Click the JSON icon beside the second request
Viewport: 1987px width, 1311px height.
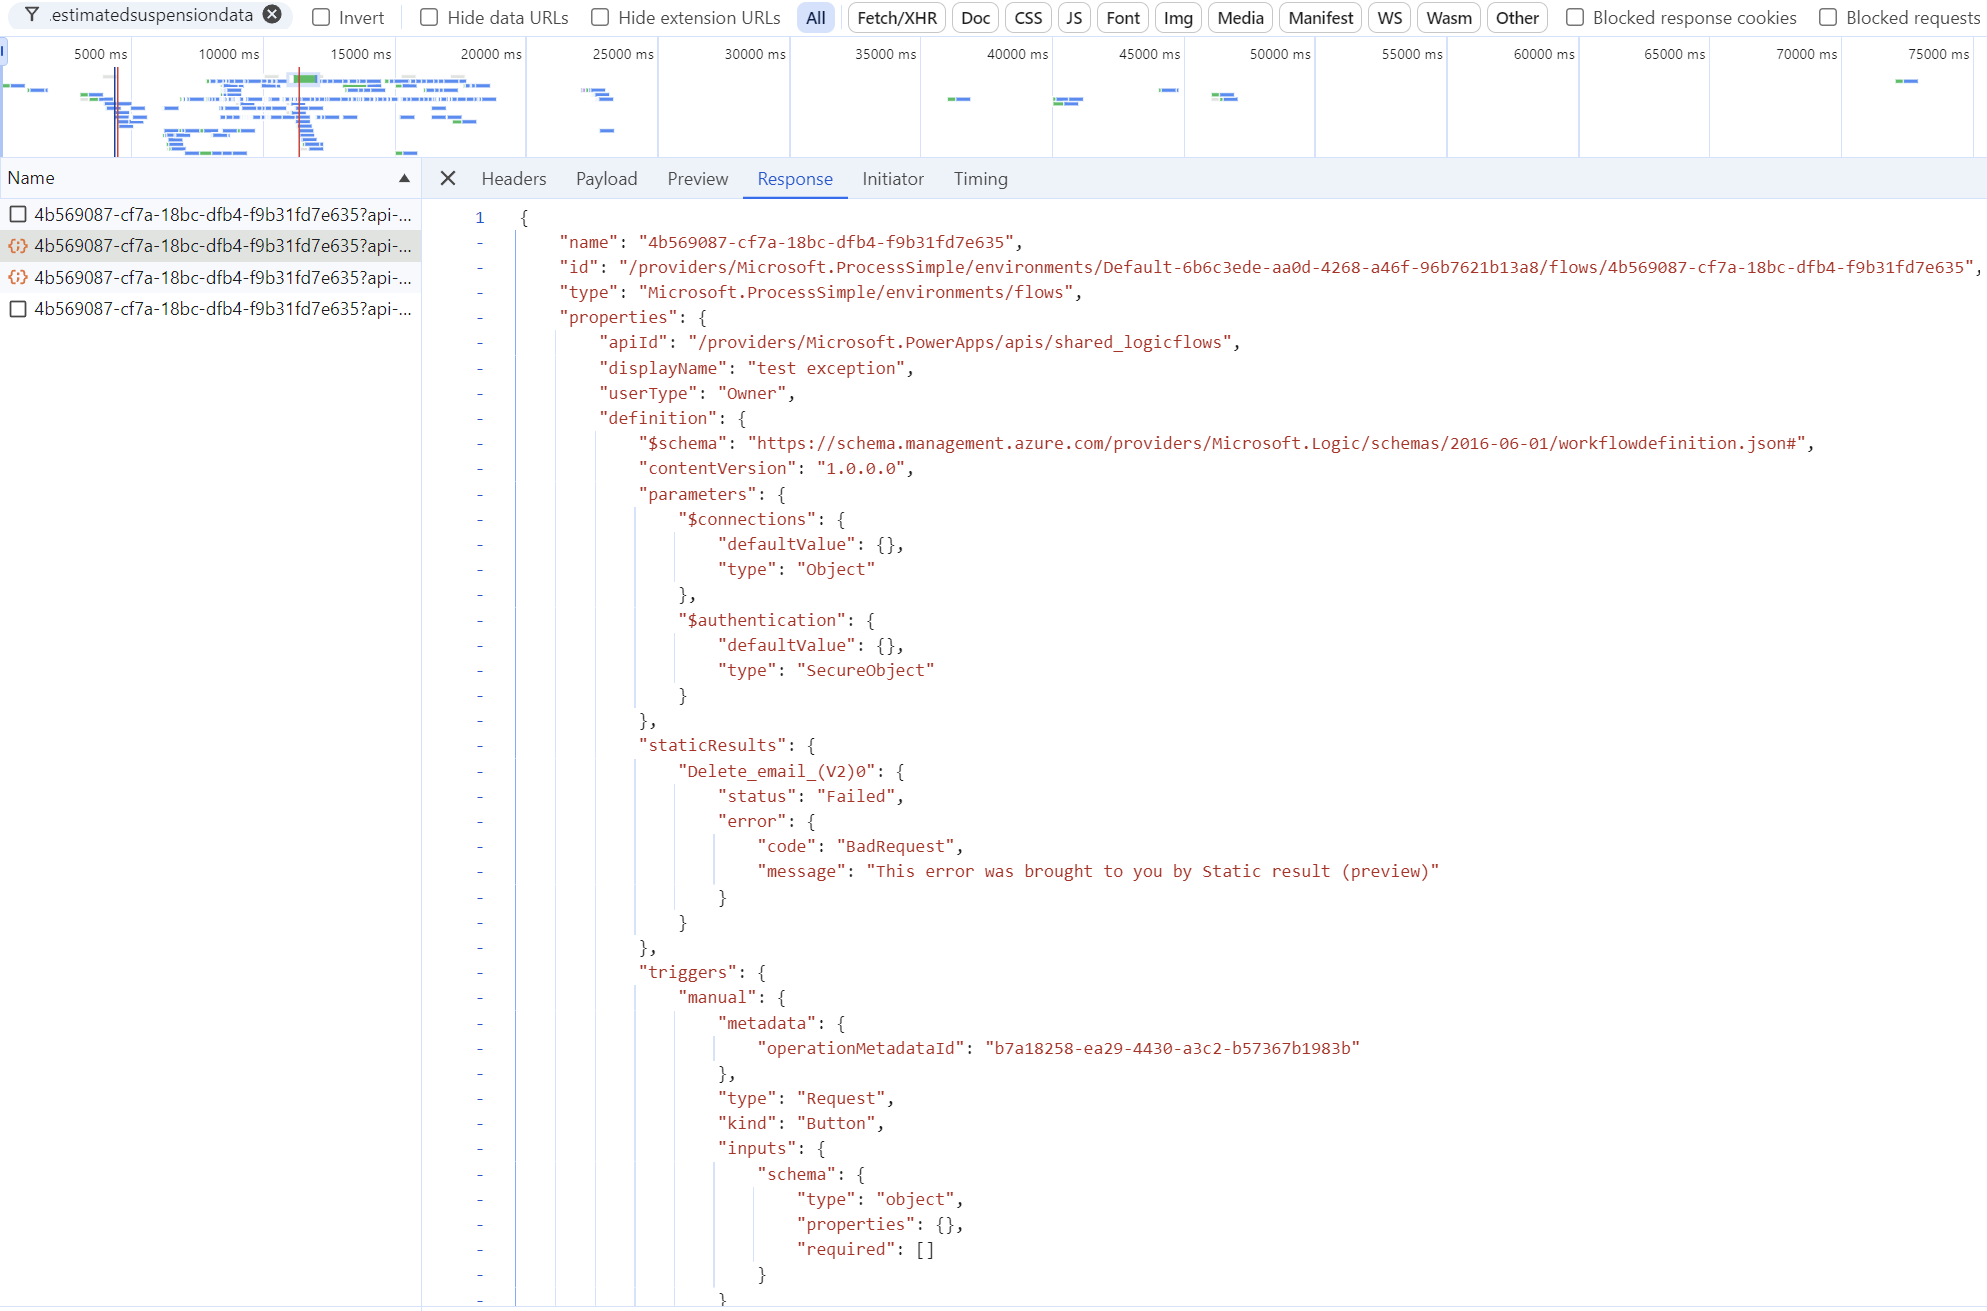[x=17, y=245]
